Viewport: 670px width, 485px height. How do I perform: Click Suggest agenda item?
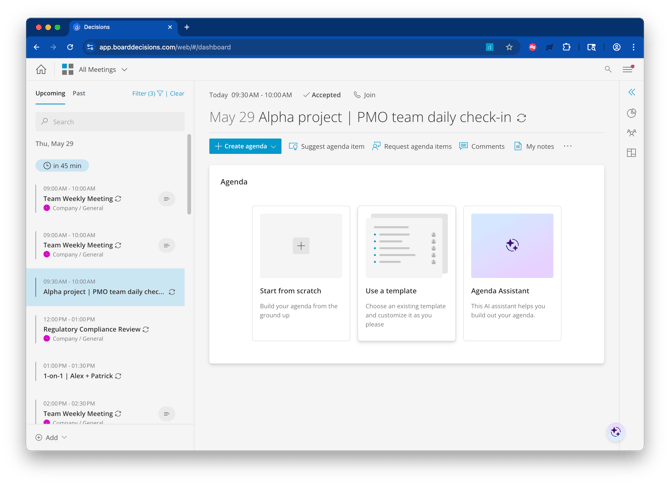[x=327, y=146]
